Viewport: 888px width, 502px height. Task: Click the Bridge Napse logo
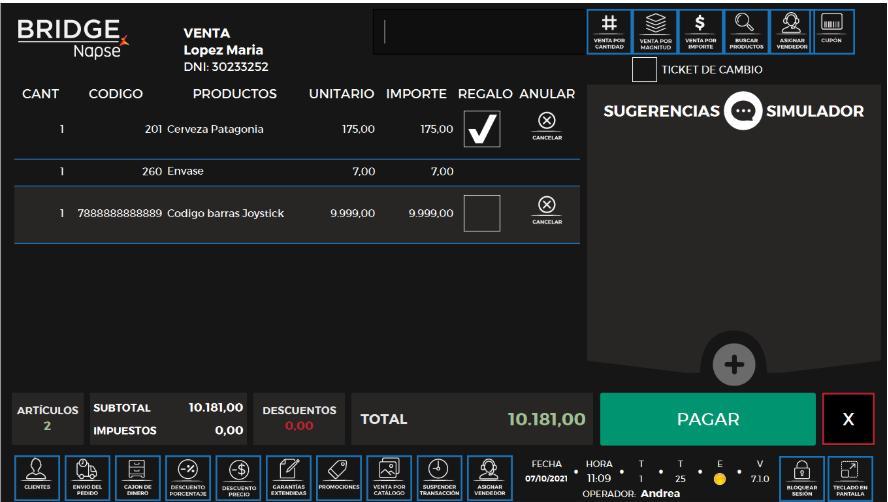click(x=72, y=39)
